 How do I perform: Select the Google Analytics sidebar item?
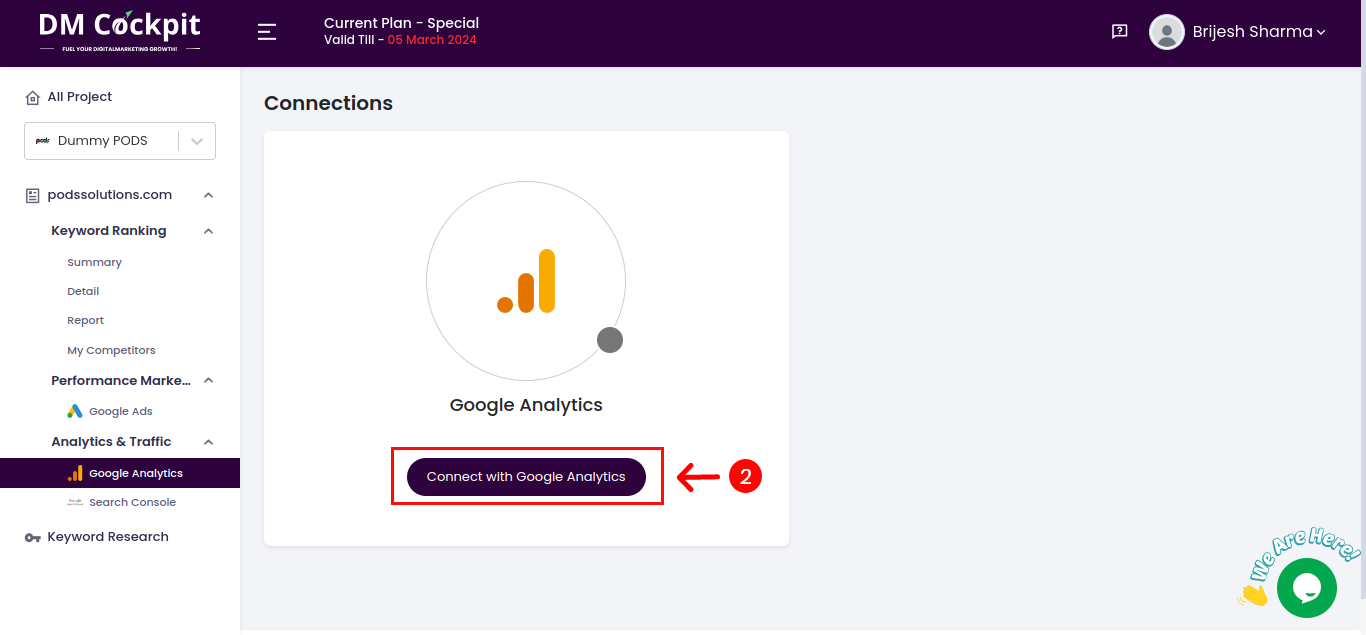click(x=136, y=472)
